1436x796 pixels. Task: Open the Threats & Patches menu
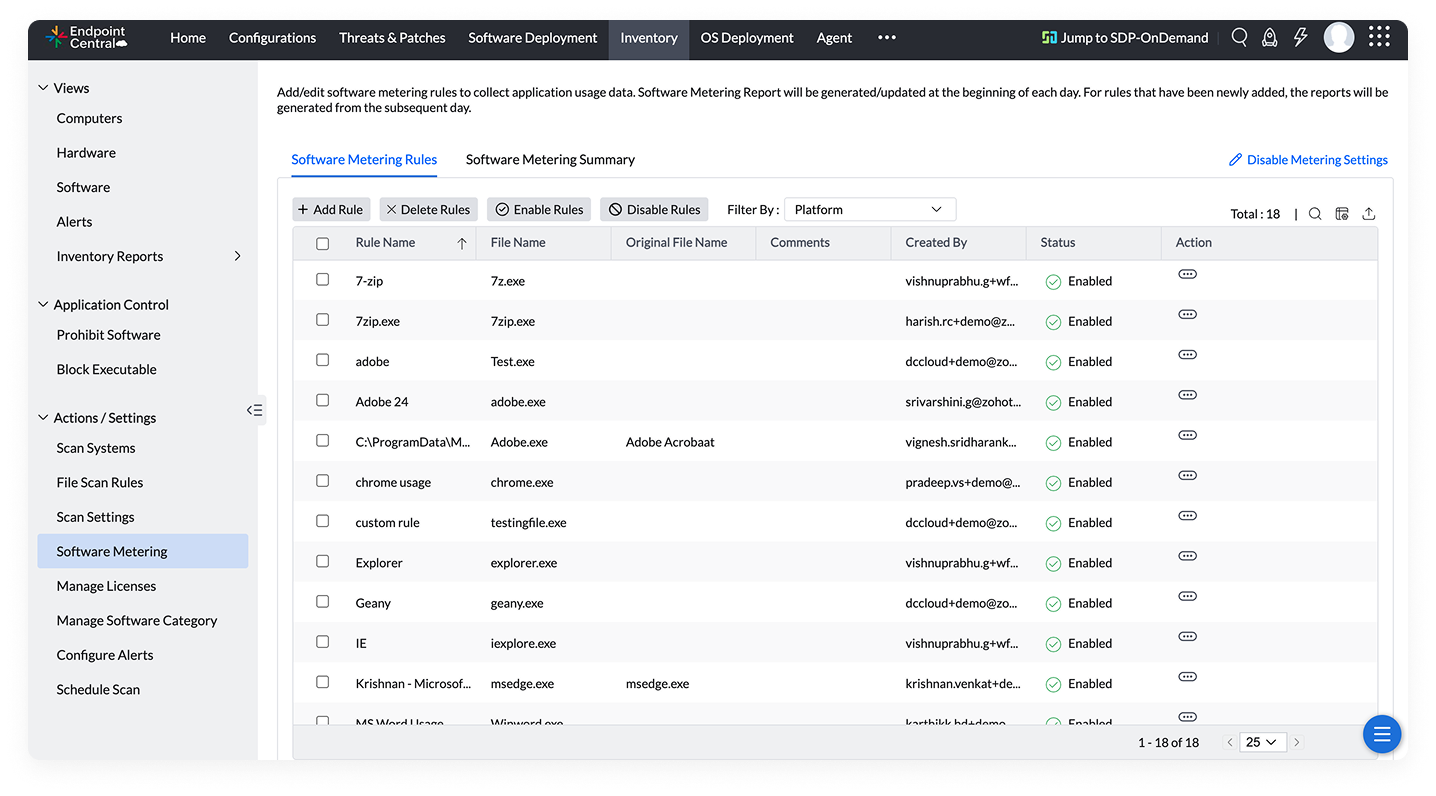pos(392,38)
